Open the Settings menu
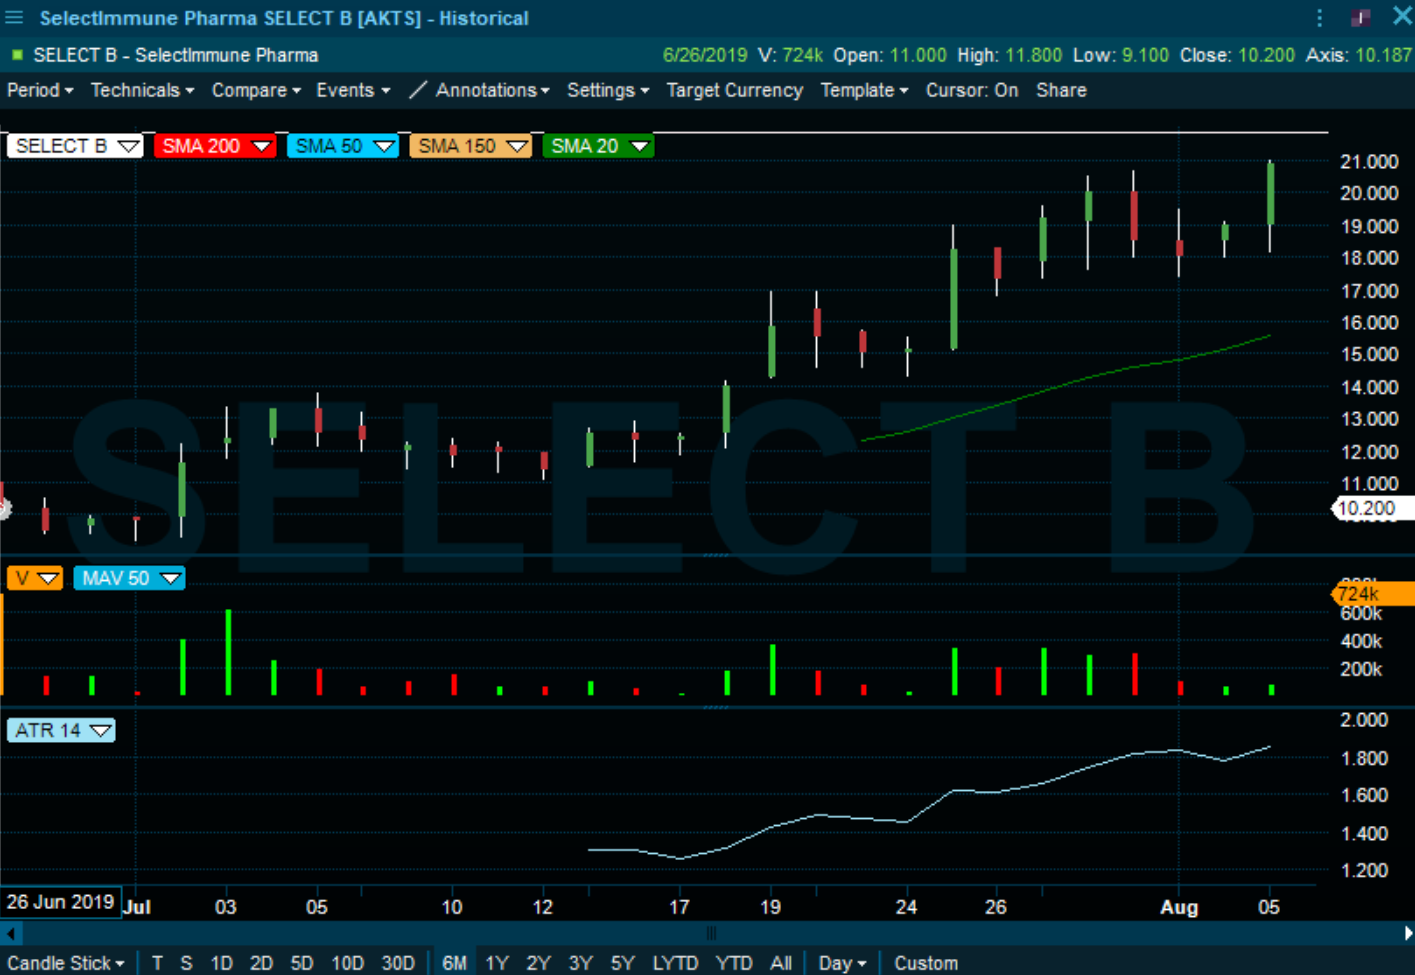The height and width of the screenshot is (975, 1415). point(608,90)
